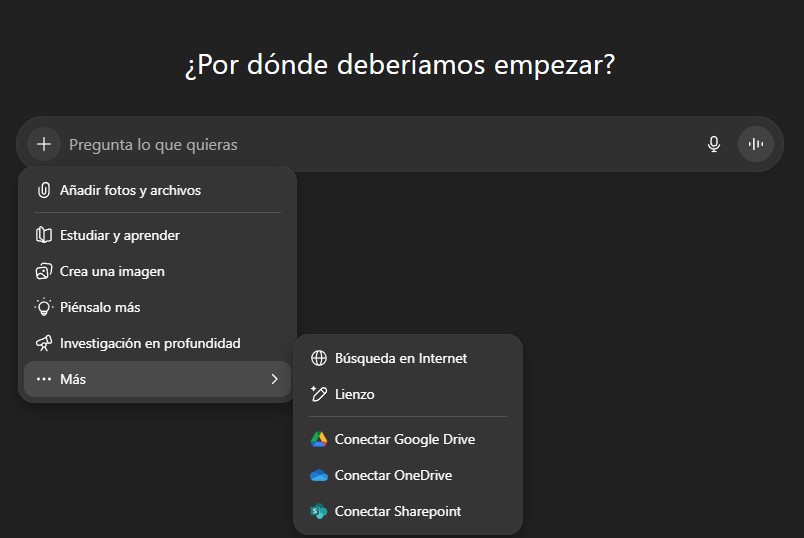Click the OneDrive cloud icon
Viewport: 804px width, 538px height.
(x=319, y=475)
